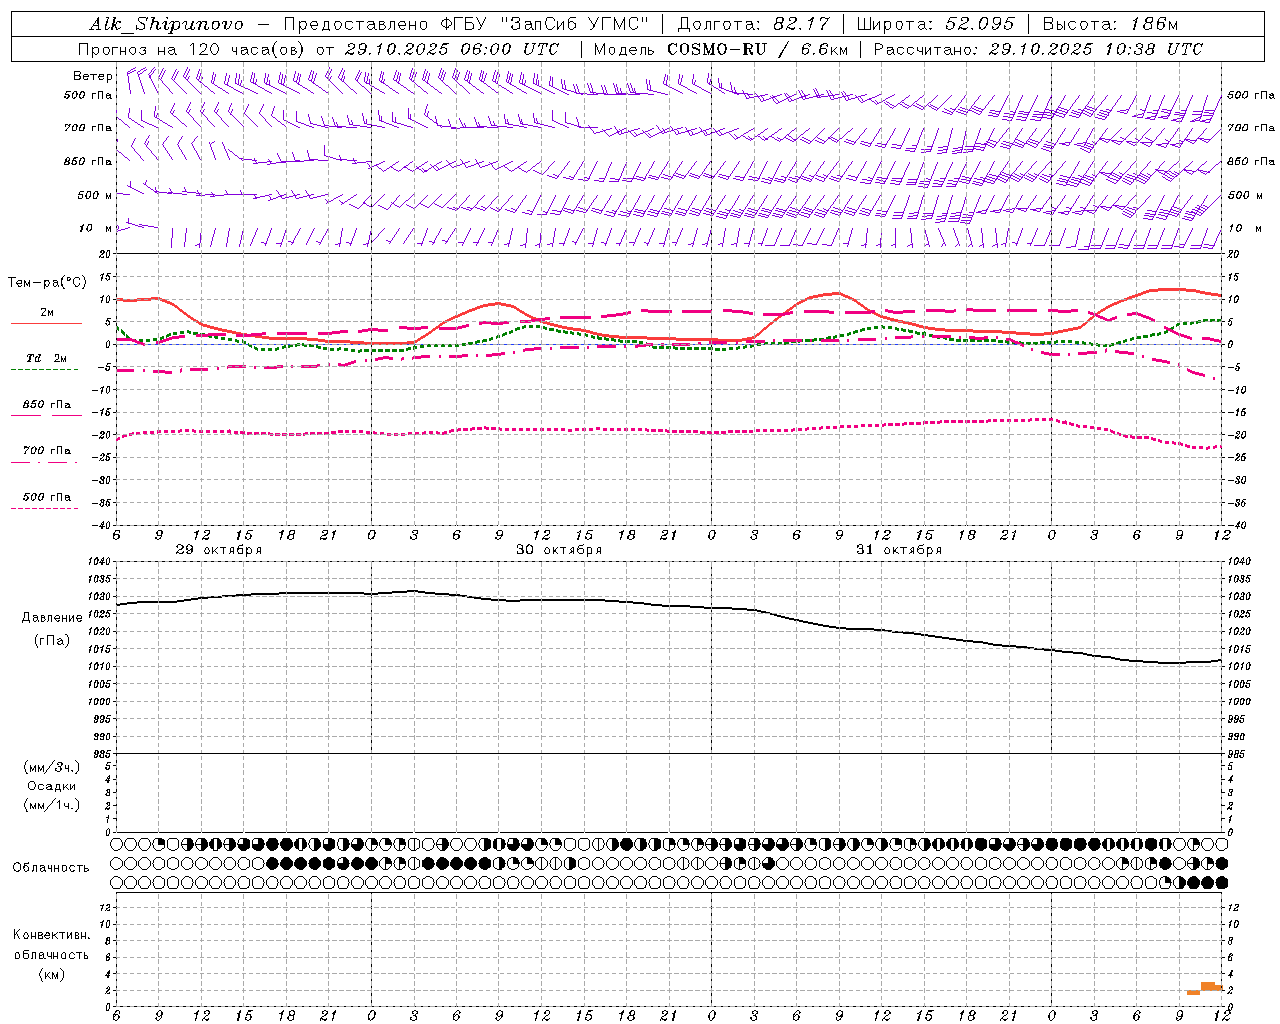Screen dimensions: 1280x1024
Task: Click the 'Td 2м' dew point legend entry
Action: click(46, 358)
